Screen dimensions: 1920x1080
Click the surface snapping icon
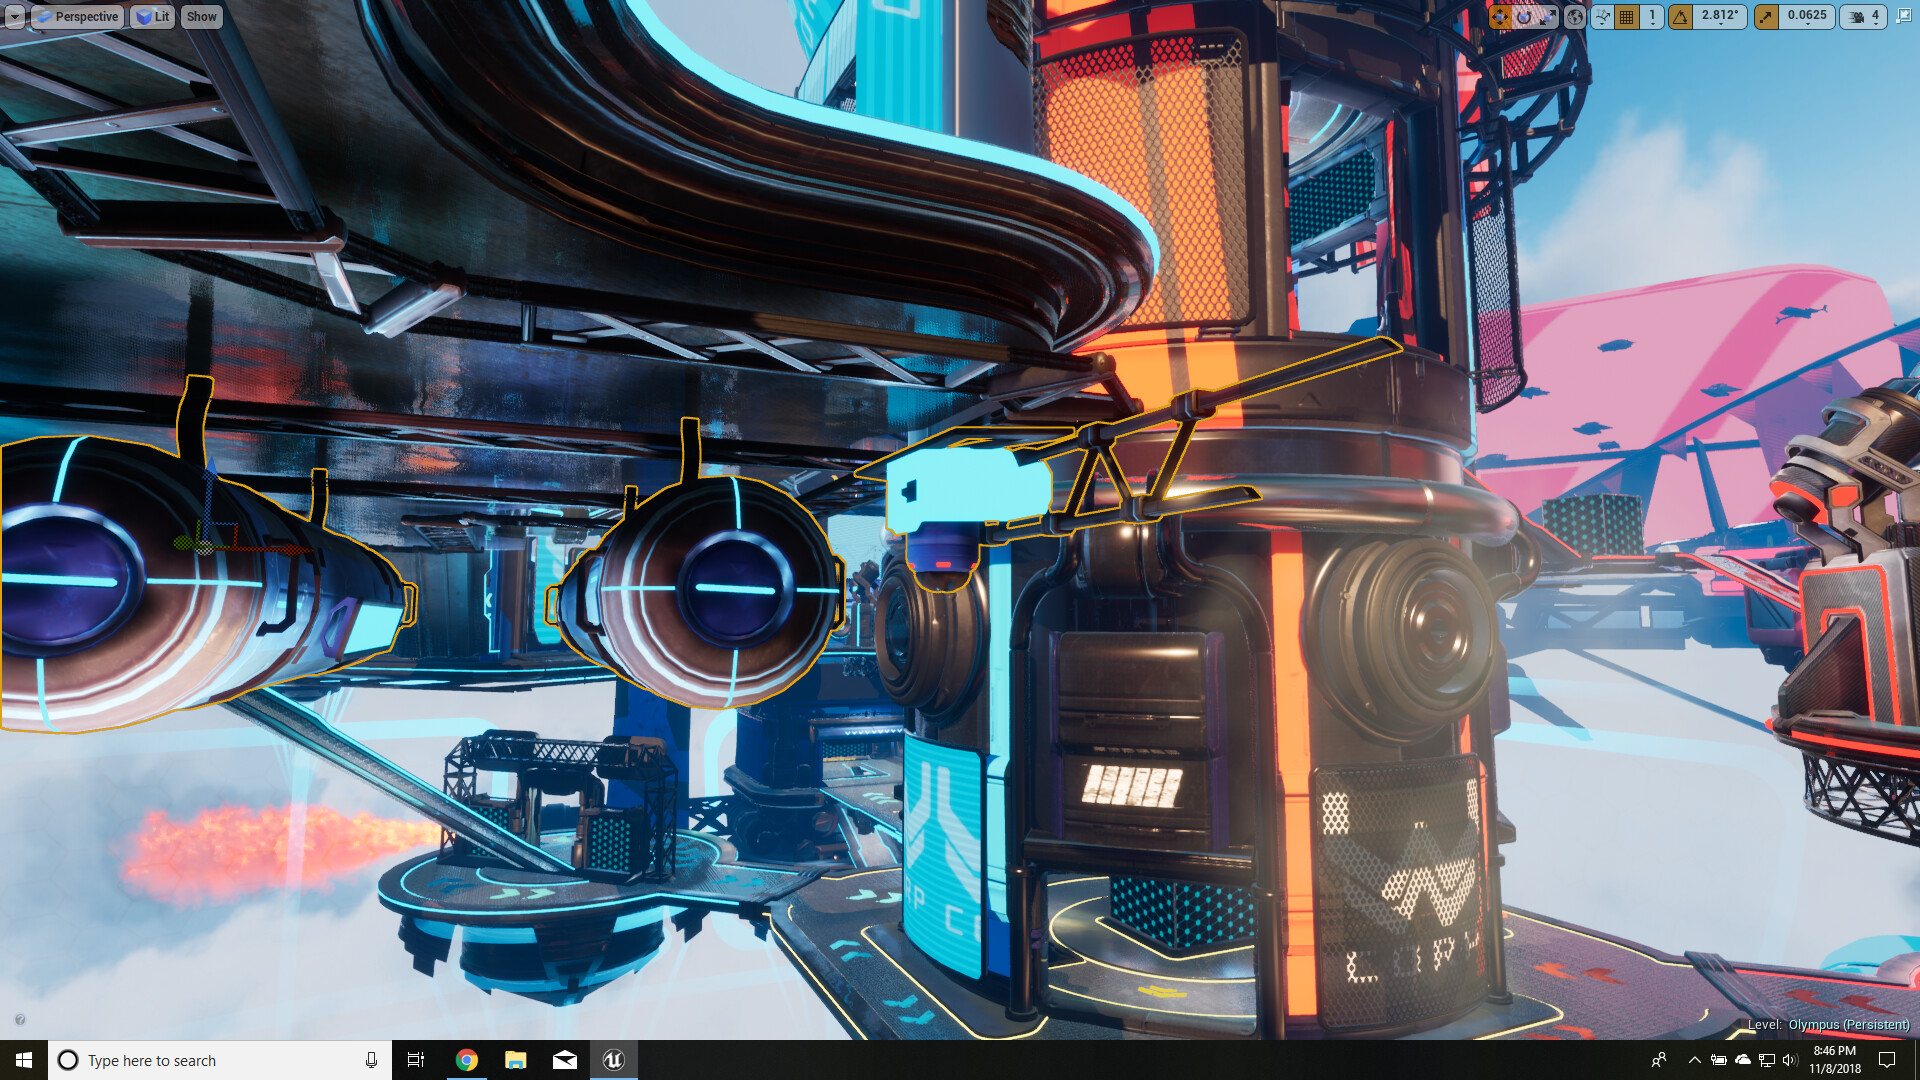[x=1602, y=17]
